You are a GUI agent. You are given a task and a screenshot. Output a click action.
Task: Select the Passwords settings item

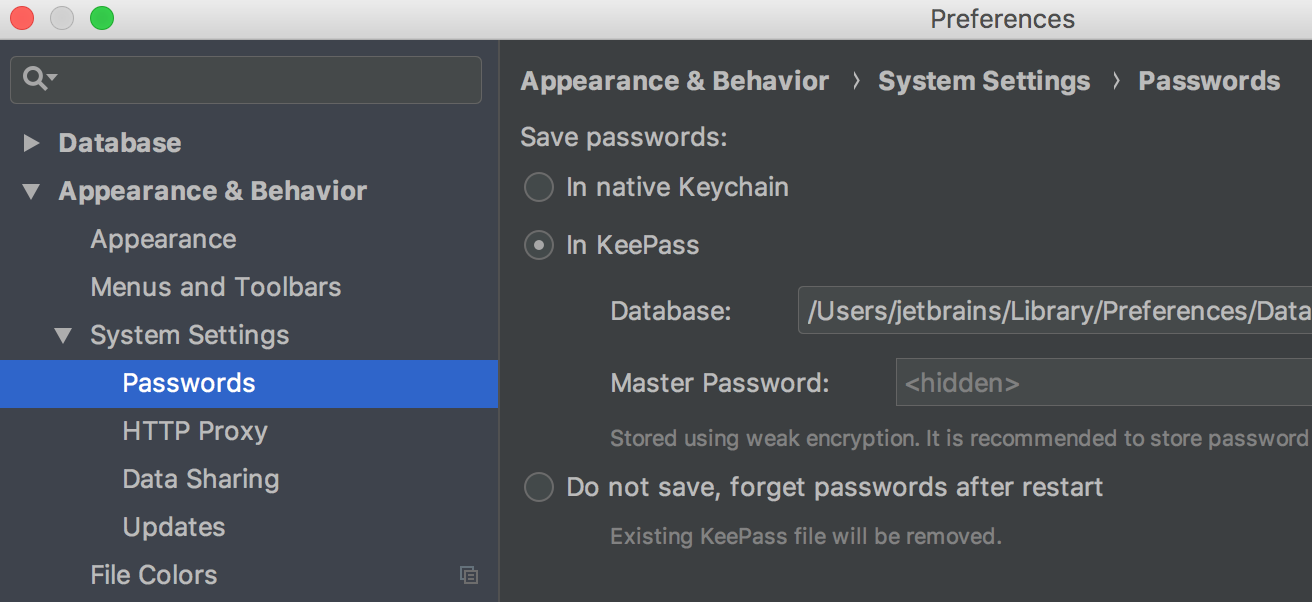pyautogui.click(x=249, y=383)
